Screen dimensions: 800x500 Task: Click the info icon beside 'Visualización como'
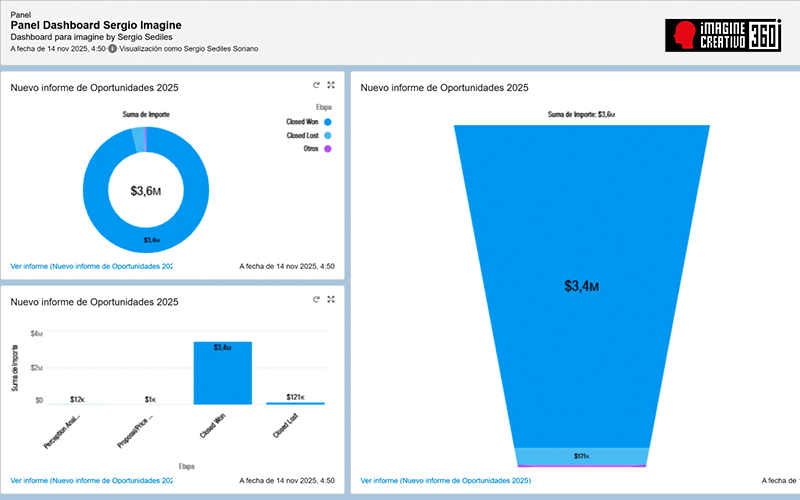coord(112,47)
